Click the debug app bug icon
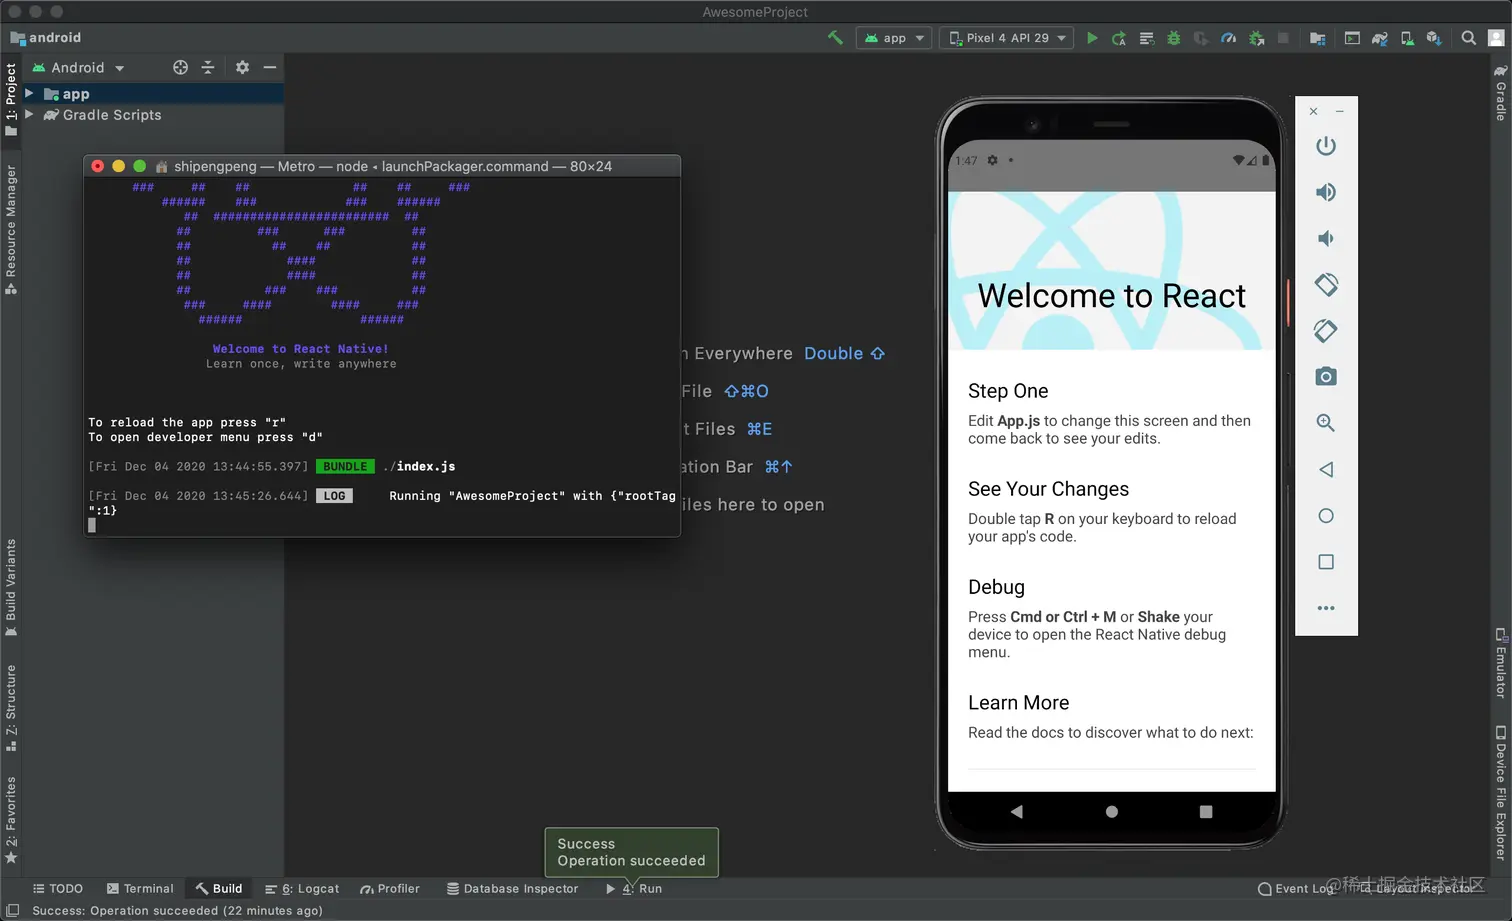Viewport: 1512px width, 921px height. point(1174,38)
